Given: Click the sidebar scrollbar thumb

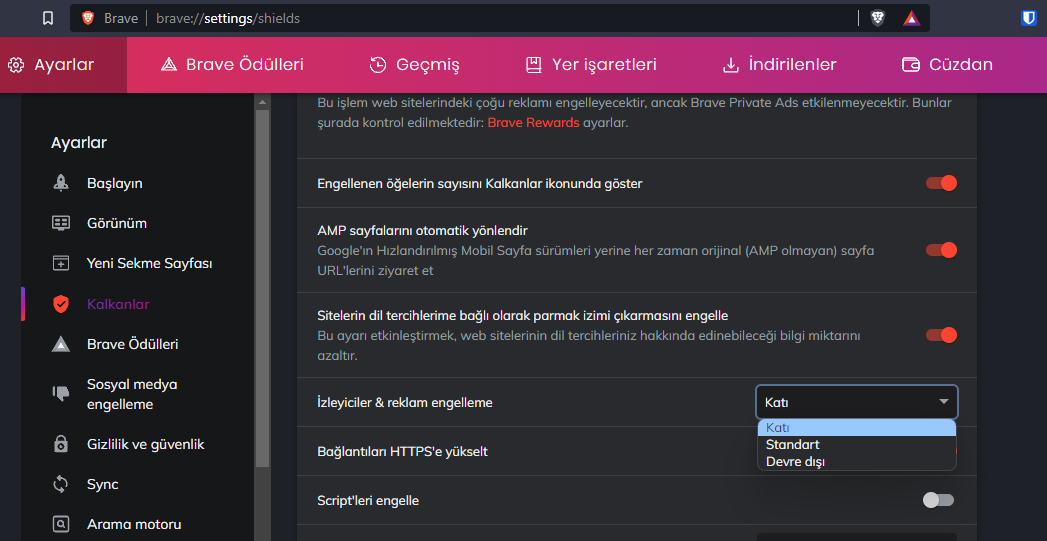Looking at the screenshot, I should 262,287.
